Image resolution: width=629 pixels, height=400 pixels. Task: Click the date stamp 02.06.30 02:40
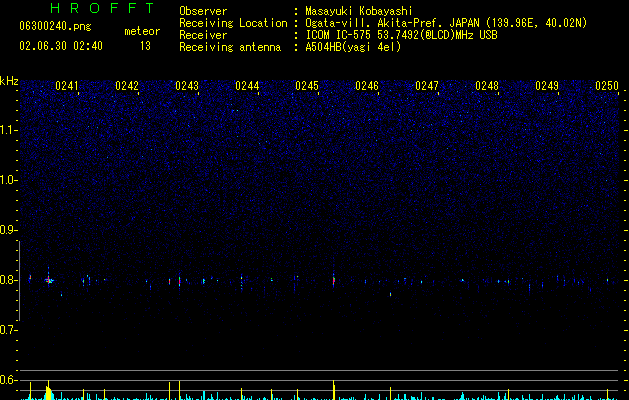click(x=61, y=46)
